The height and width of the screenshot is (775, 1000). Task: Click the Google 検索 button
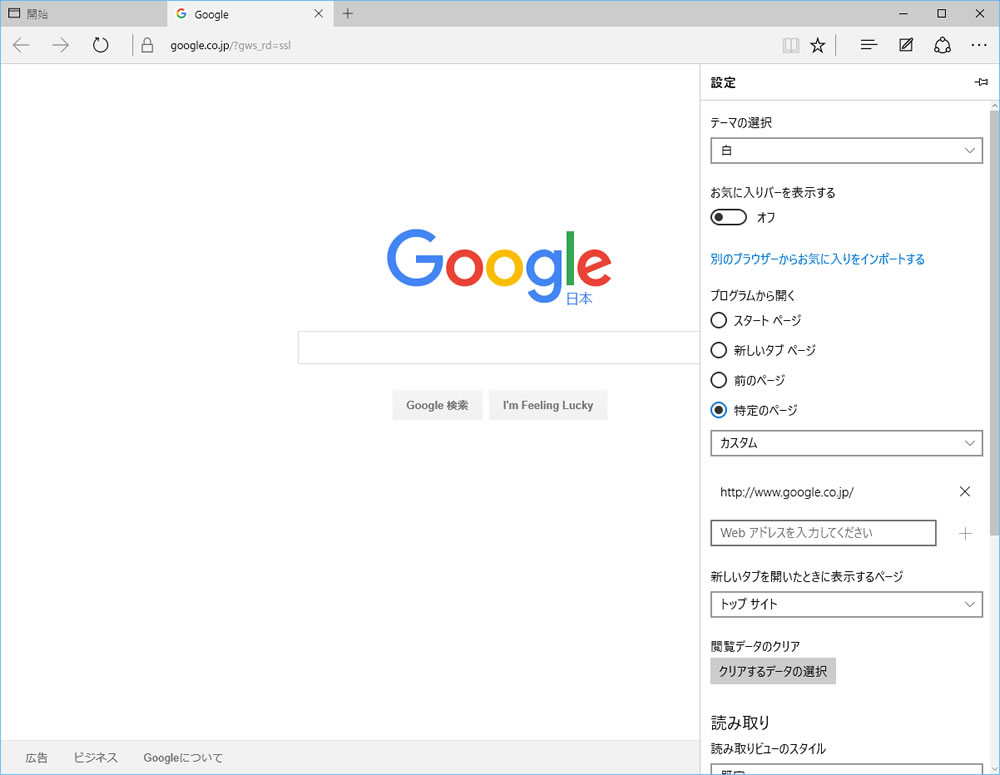437,405
